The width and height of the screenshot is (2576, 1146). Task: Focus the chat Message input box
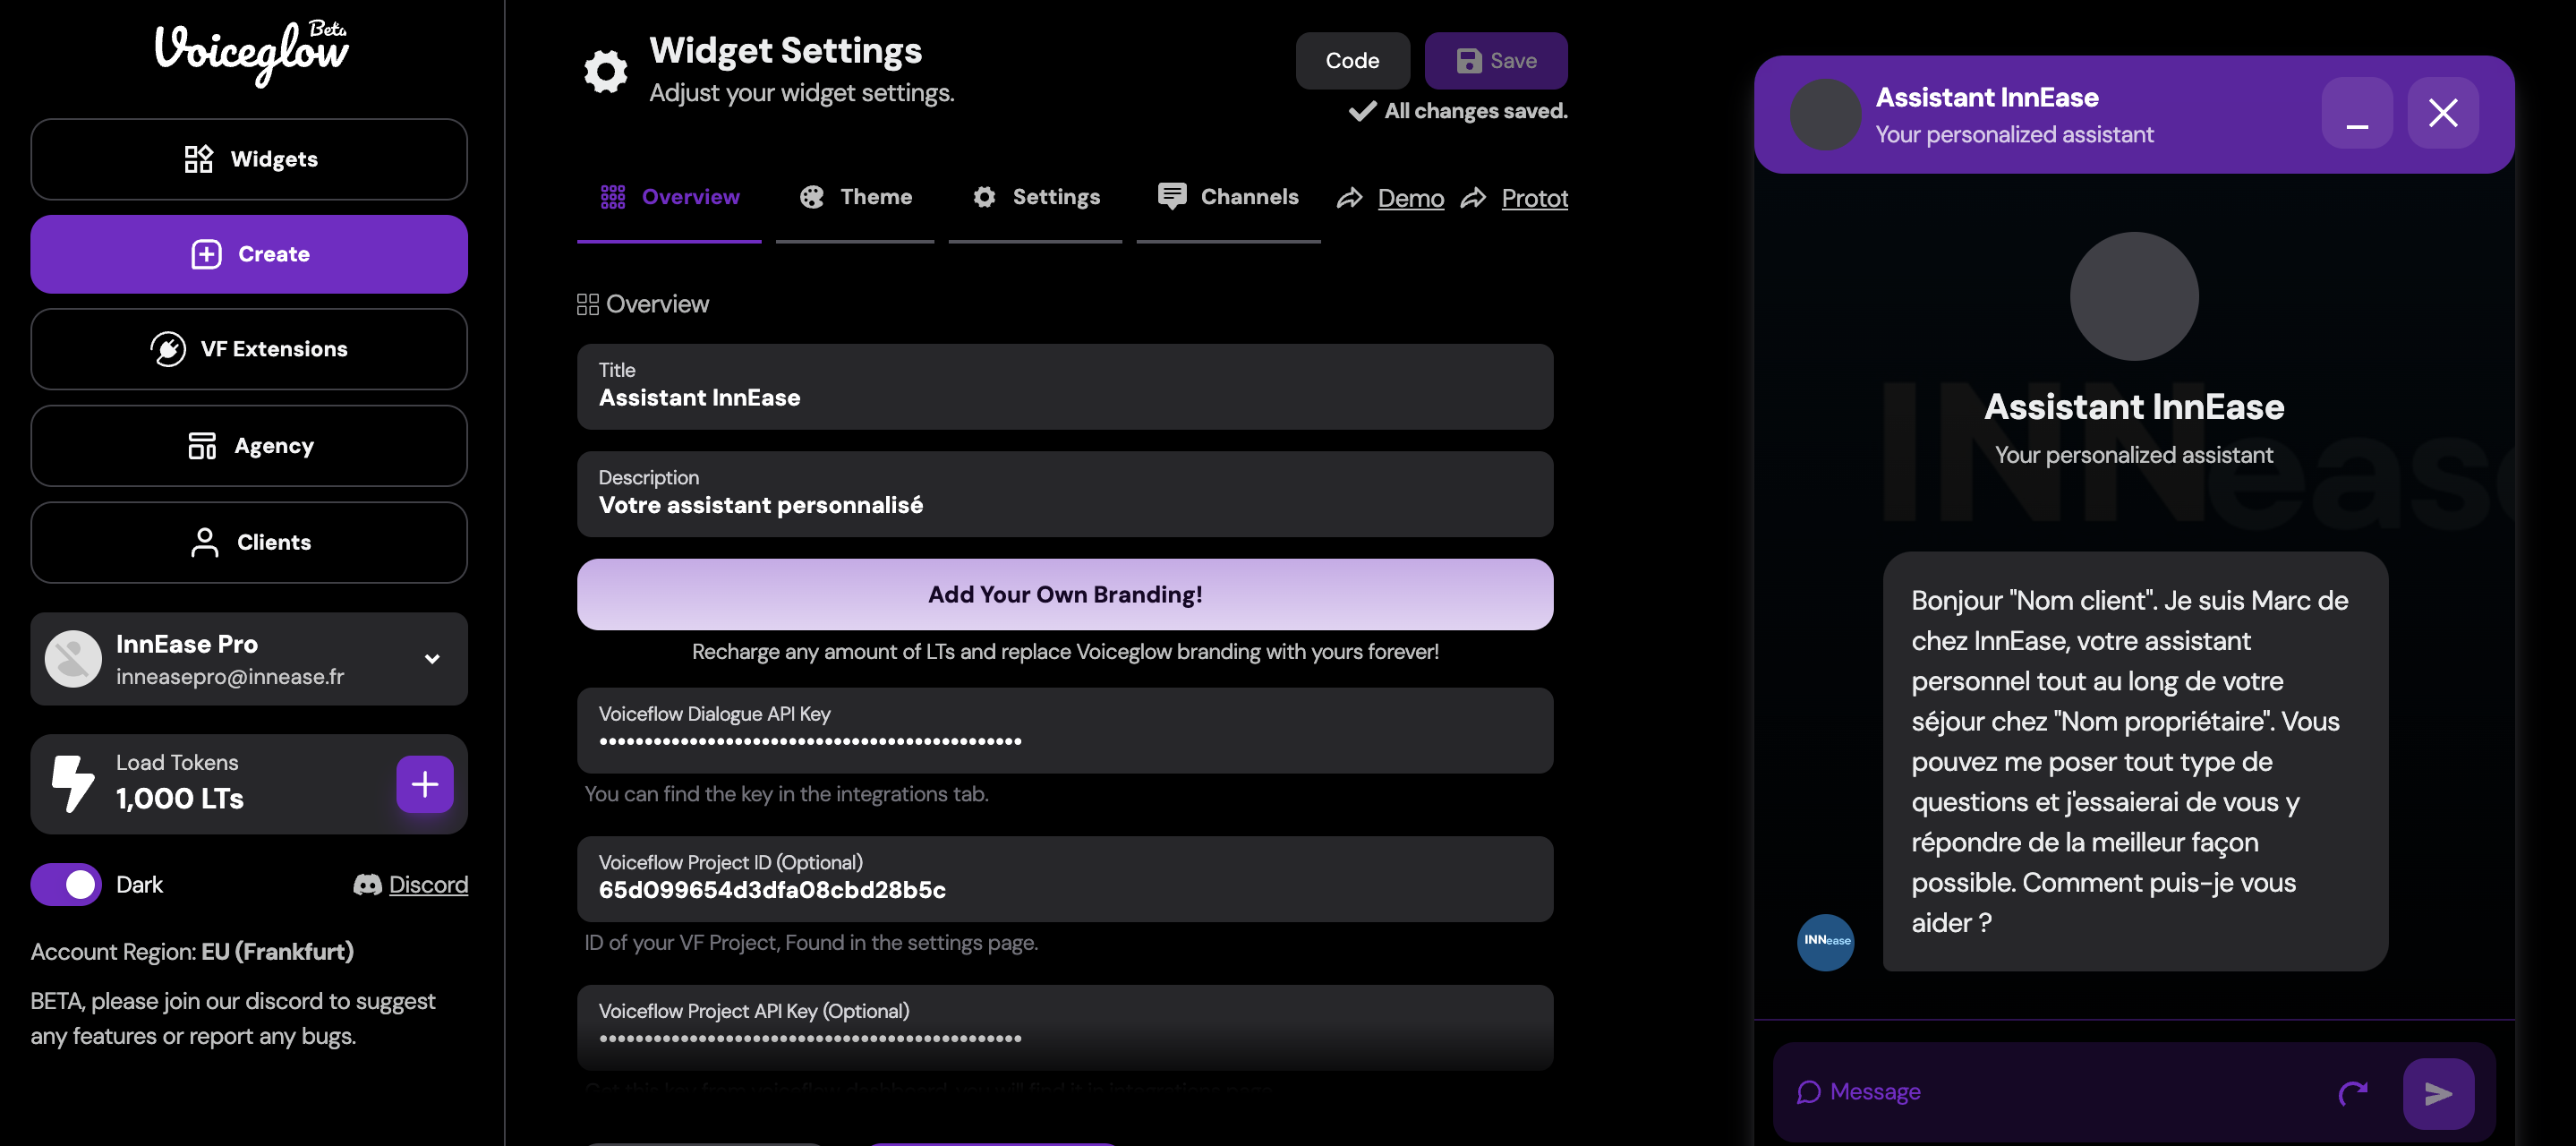click(2070, 1092)
